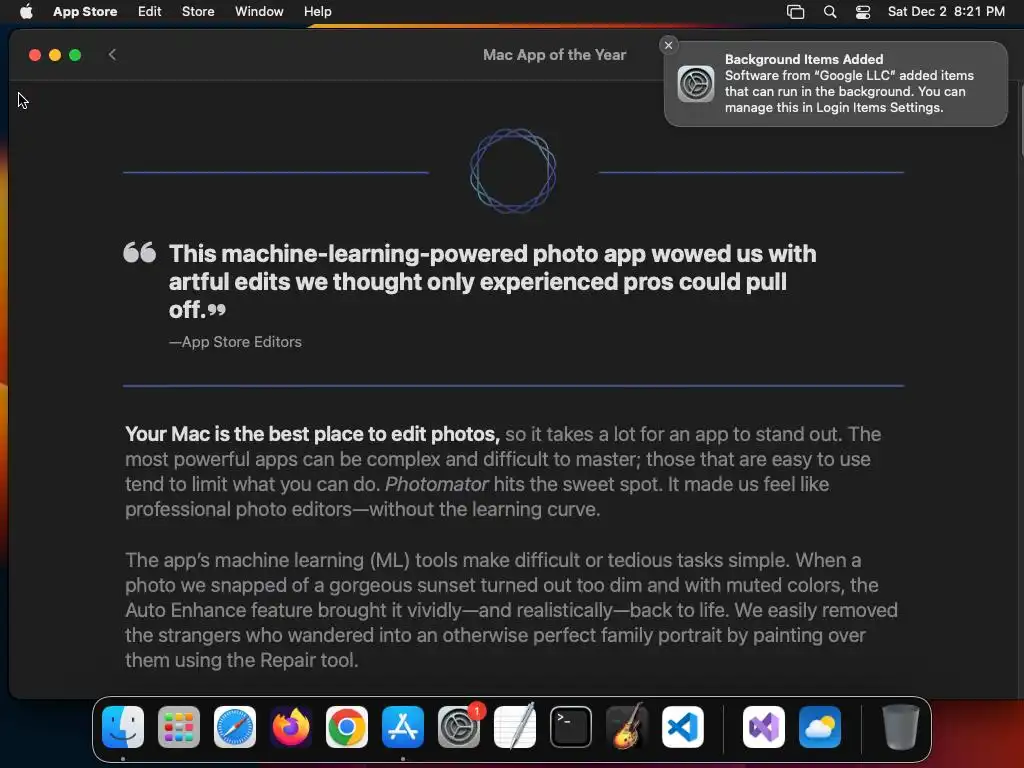
Task: Open the Edit menu
Action: [150, 12]
